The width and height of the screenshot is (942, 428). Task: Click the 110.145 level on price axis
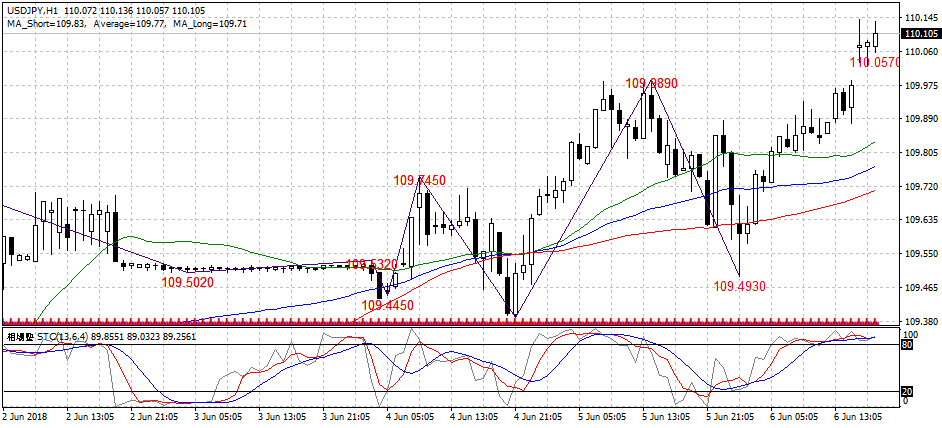920,18
